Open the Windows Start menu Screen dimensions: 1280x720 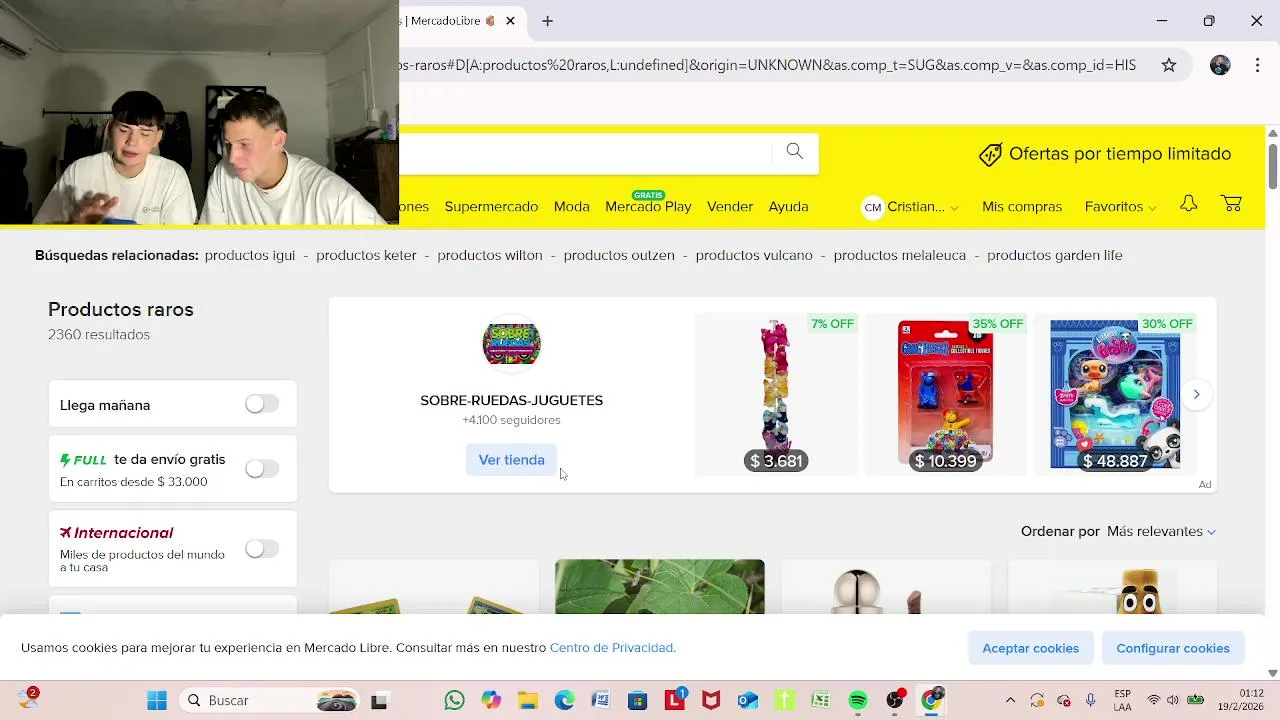coord(157,700)
